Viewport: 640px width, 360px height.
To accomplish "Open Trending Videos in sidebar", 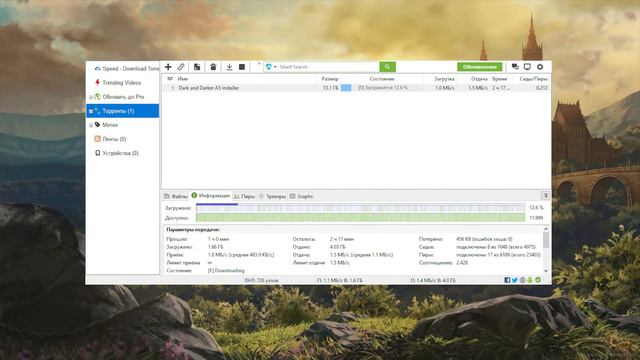I will 123,82.
